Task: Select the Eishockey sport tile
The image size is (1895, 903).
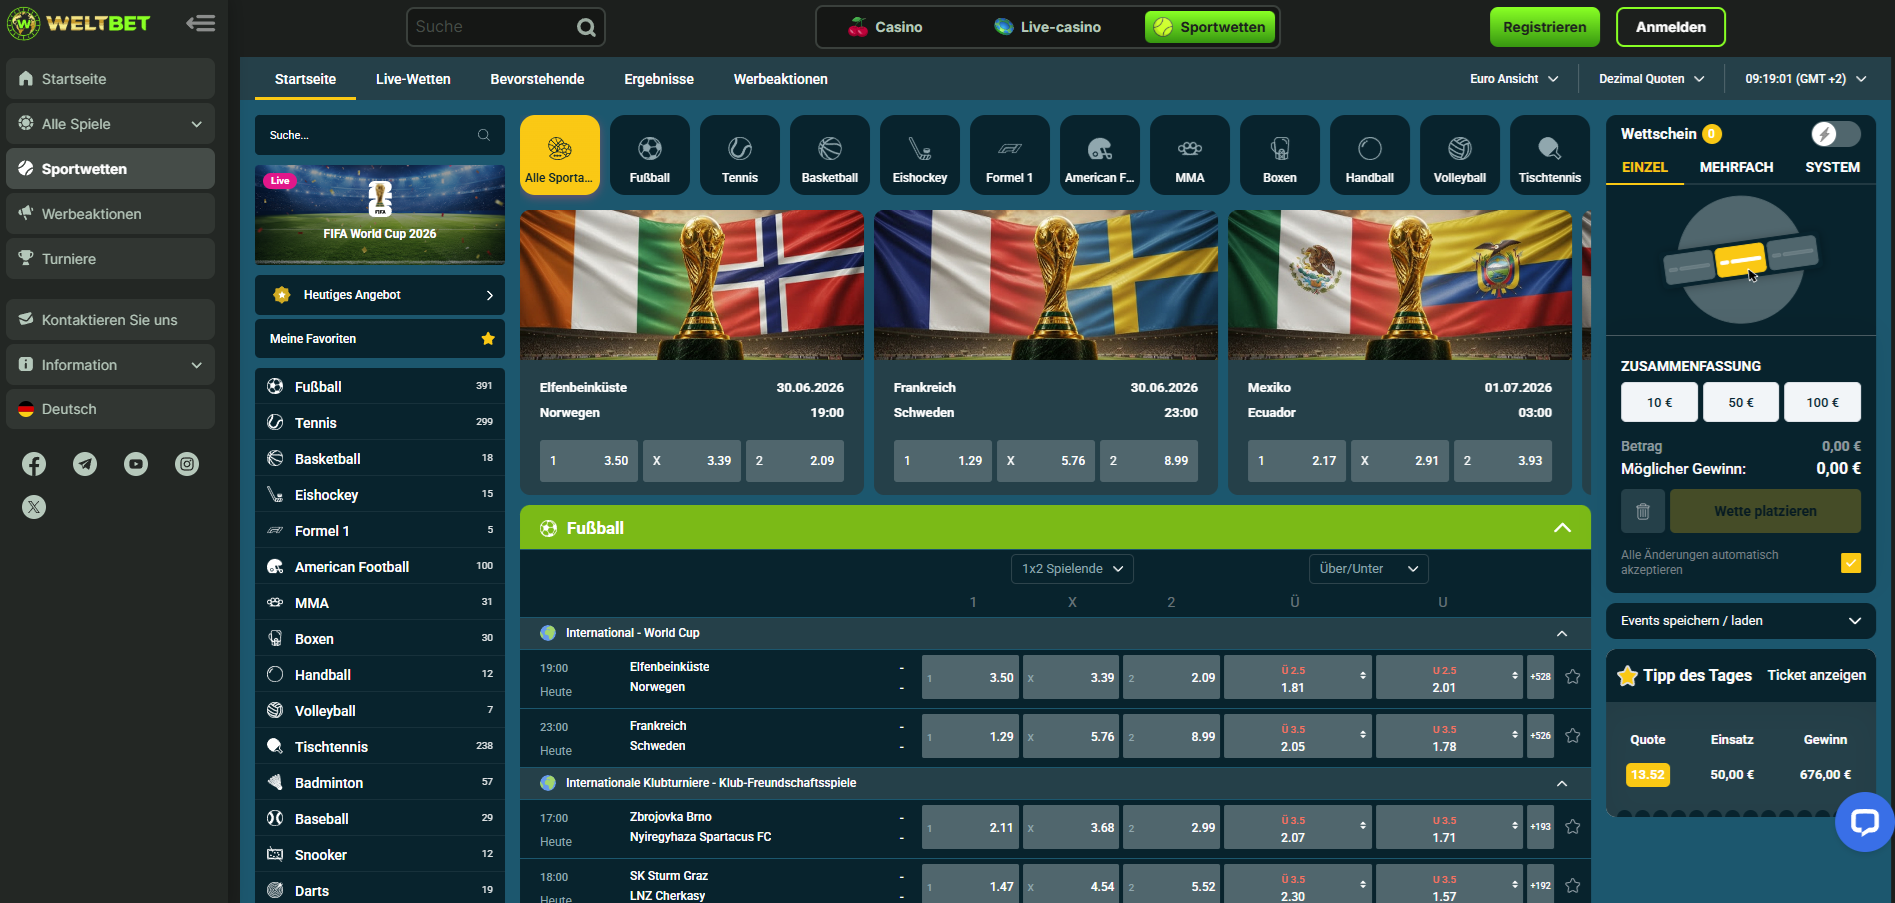Action: click(x=920, y=155)
